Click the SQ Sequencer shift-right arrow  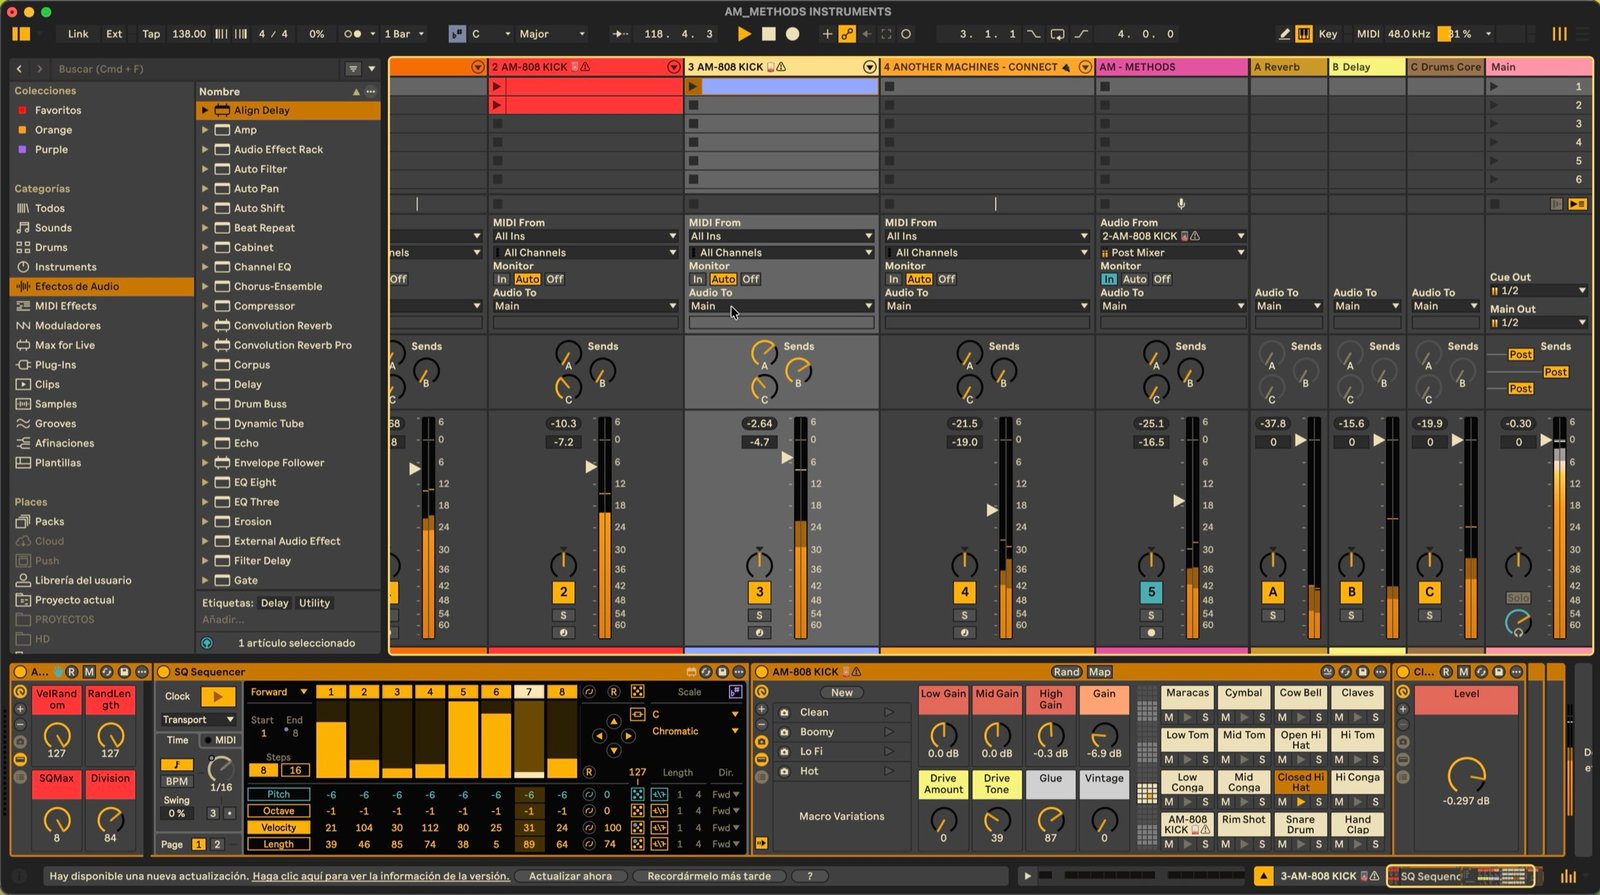pyautogui.click(x=628, y=736)
